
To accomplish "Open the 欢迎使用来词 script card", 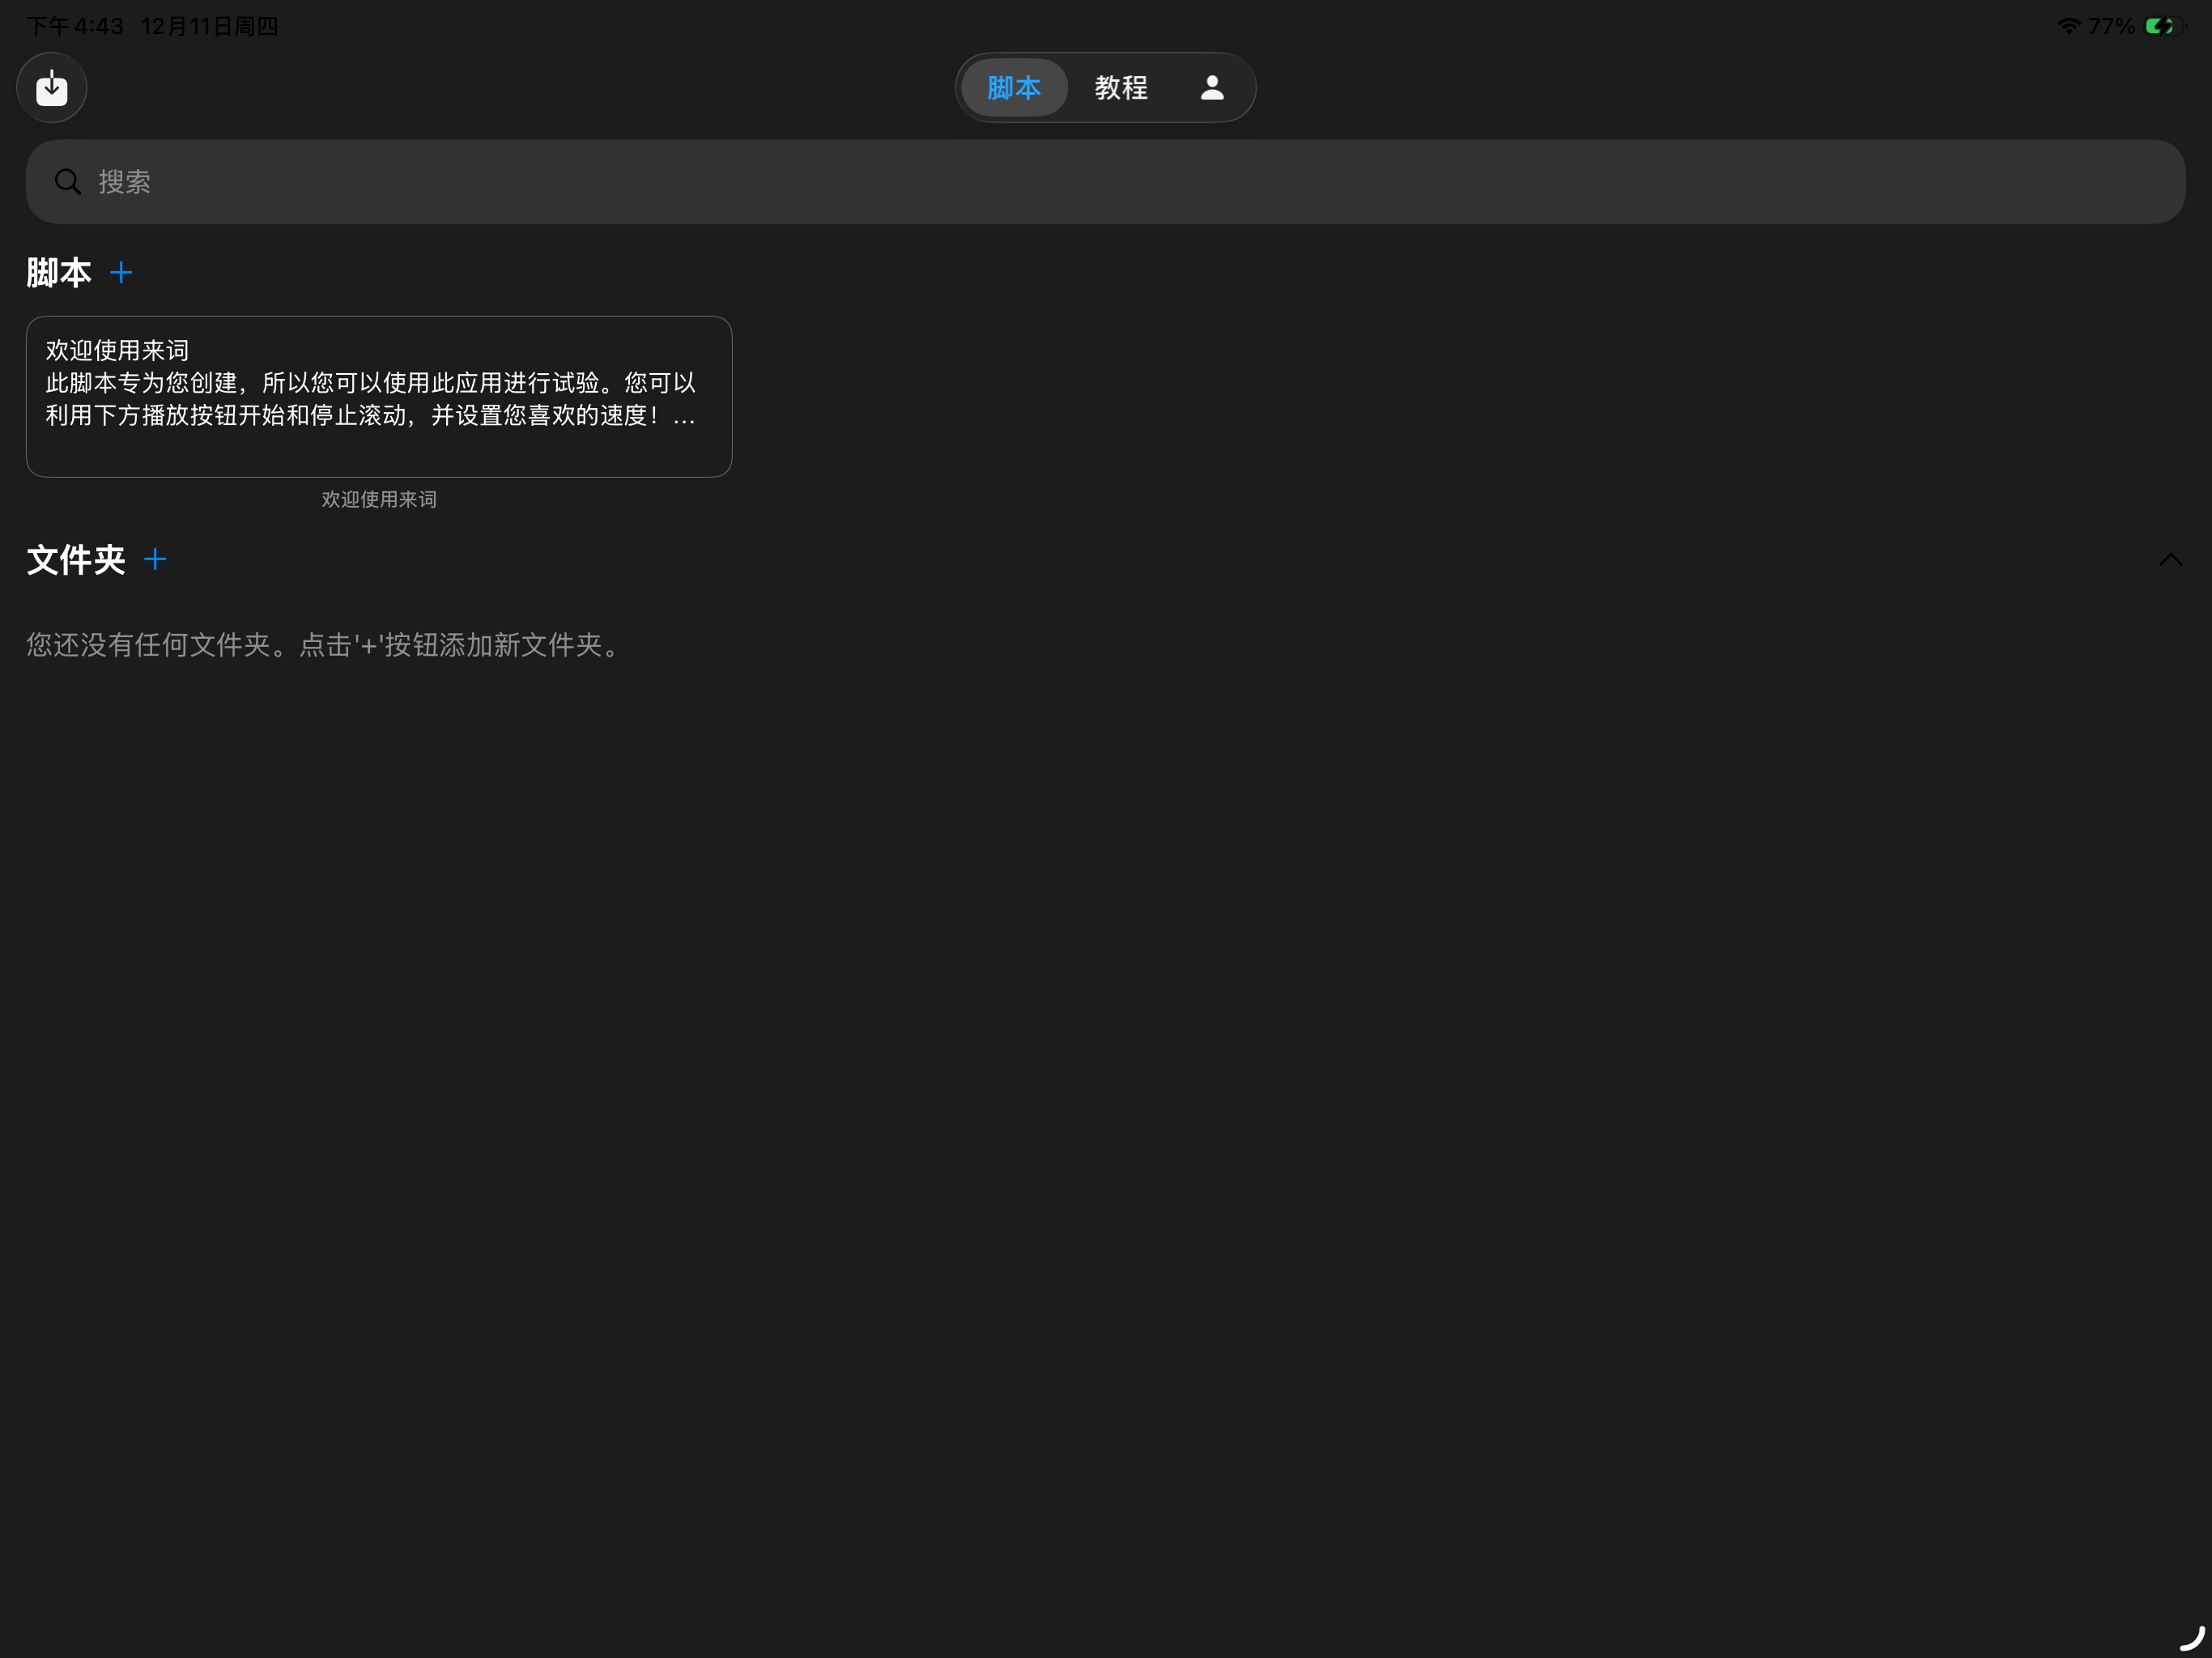I will (379, 397).
